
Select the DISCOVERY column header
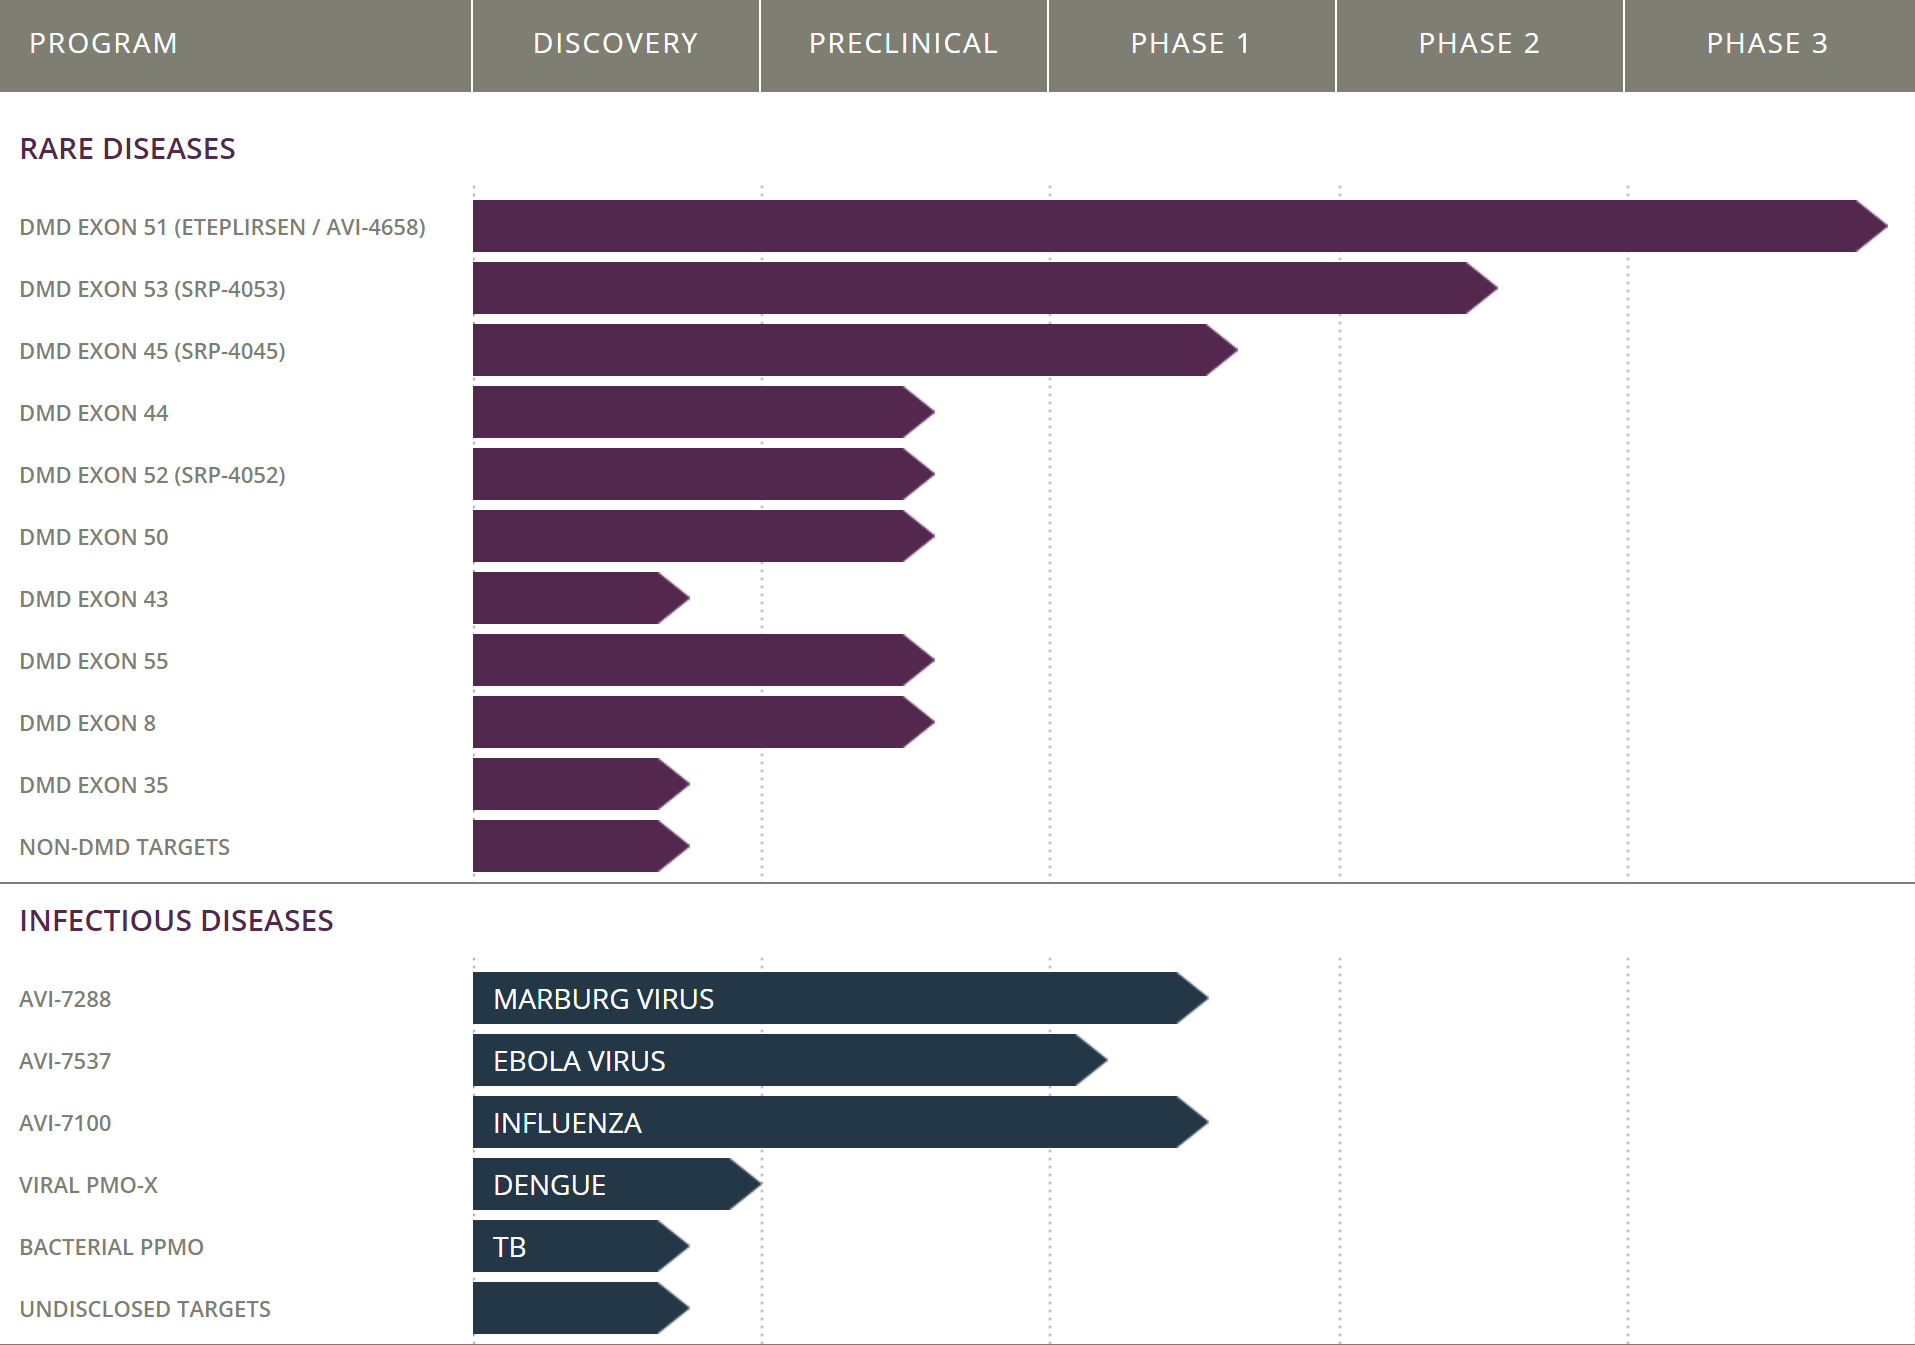[x=614, y=44]
